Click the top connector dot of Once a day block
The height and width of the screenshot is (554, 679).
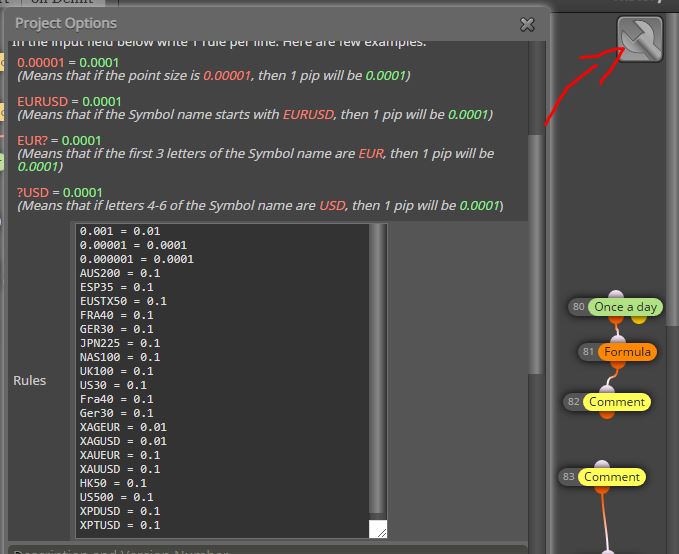point(616,295)
